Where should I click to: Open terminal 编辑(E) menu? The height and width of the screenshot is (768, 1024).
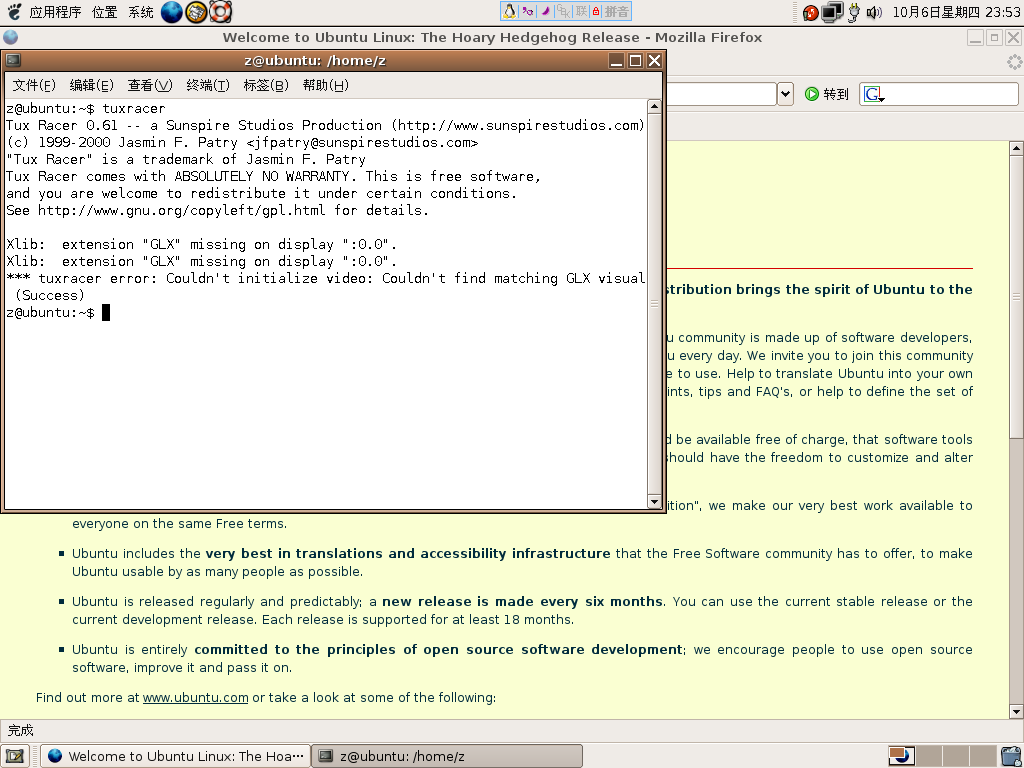[91, 85]
